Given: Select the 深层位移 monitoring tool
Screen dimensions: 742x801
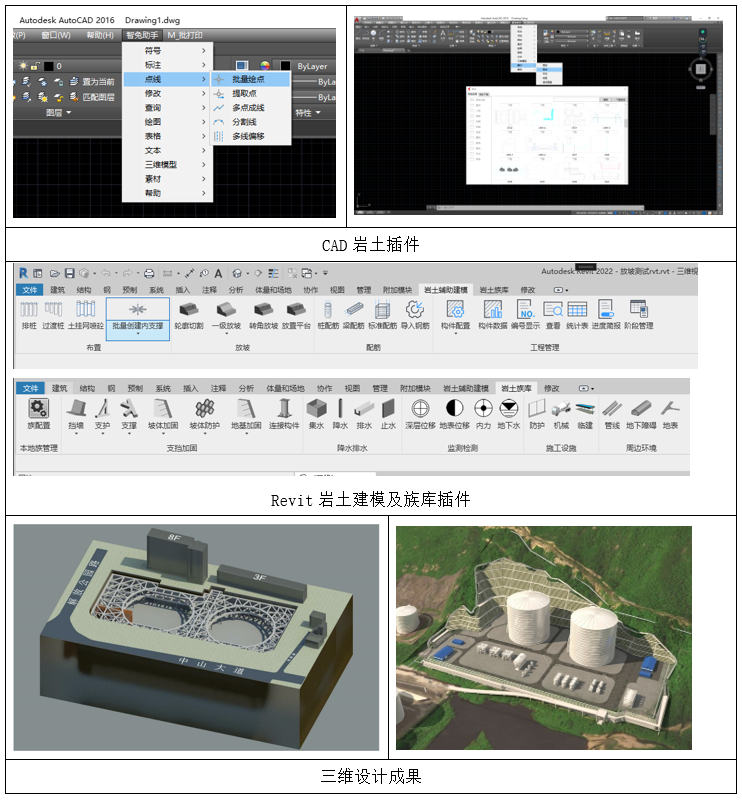Looking at the screenshot, I should [x=420, y=414].
